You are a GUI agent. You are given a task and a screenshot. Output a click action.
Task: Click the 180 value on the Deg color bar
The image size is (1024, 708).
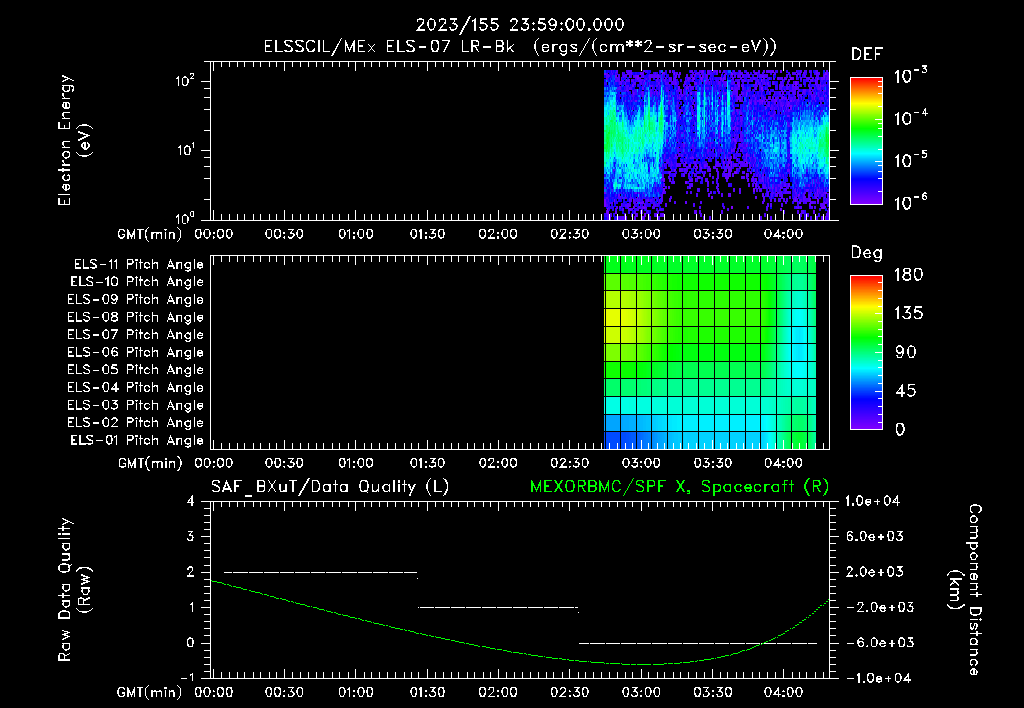(x=908, y=275)
